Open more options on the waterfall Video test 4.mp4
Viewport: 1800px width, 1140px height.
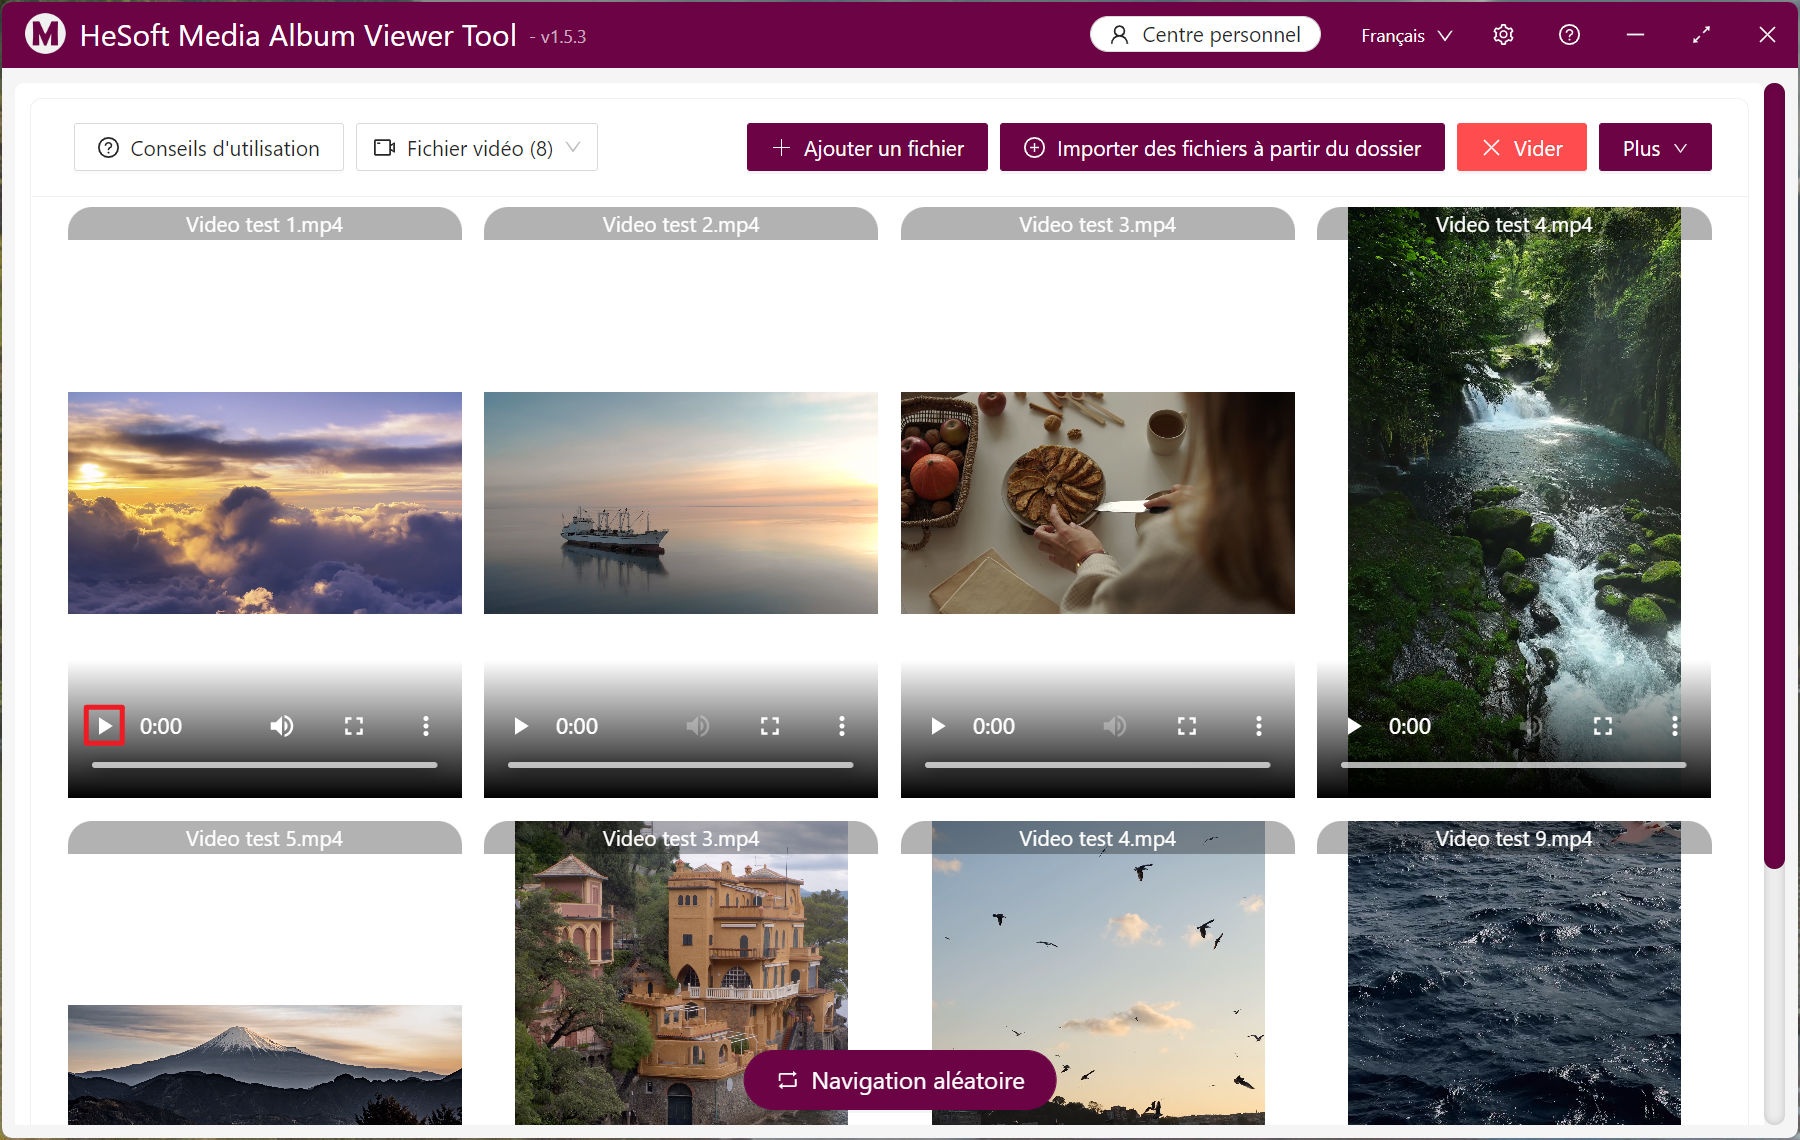1675,726
